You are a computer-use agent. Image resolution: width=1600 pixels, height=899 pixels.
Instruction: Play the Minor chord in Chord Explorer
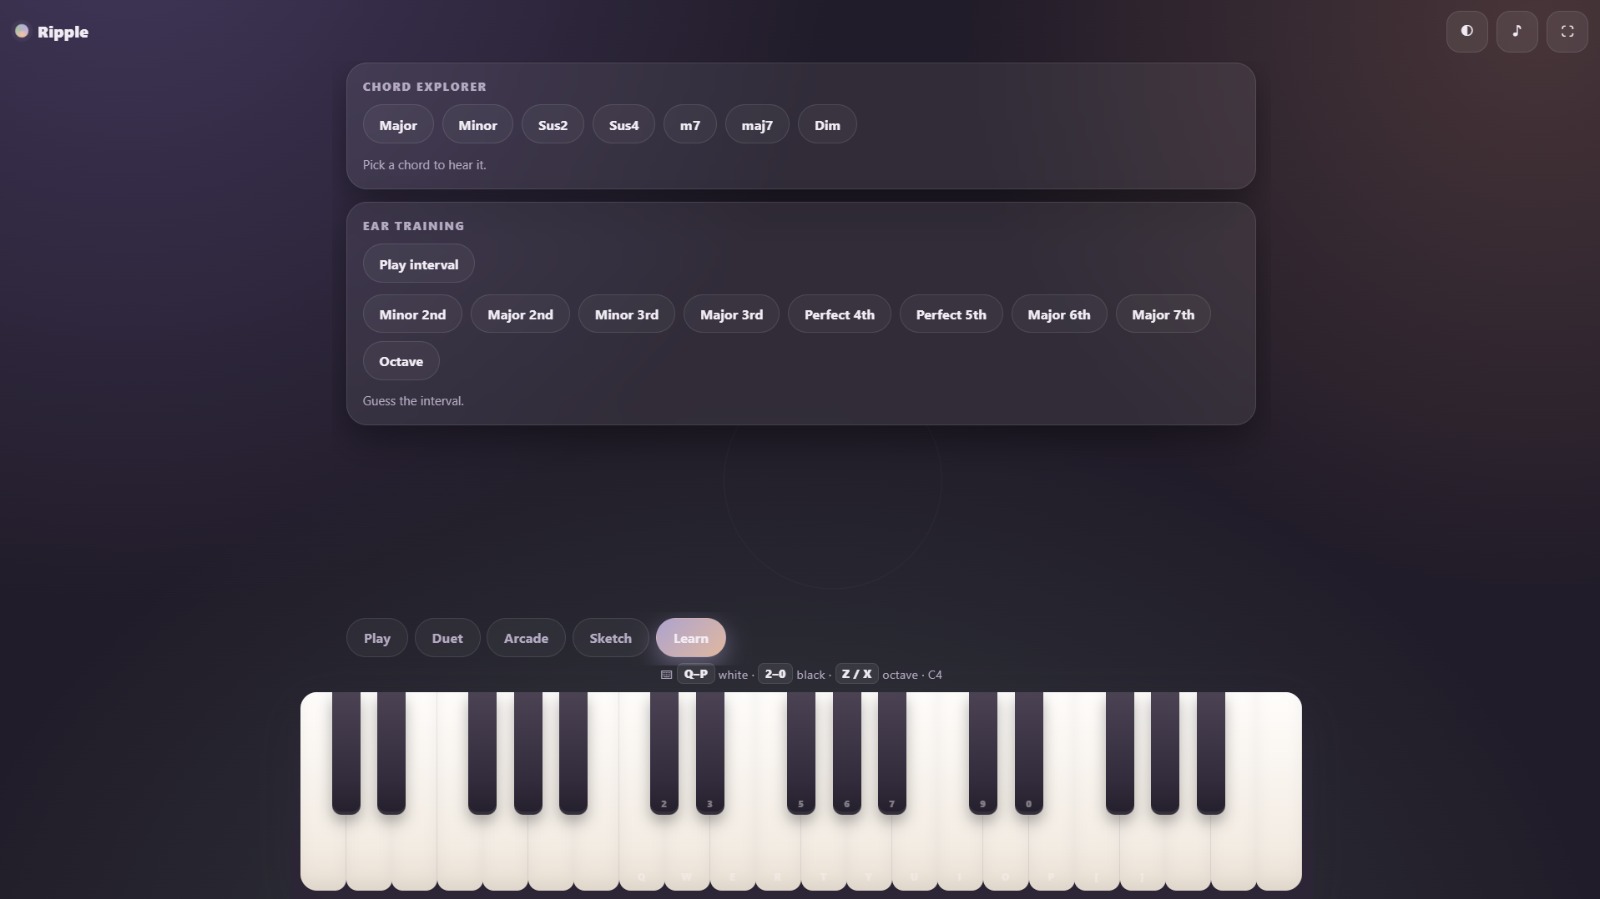[477, 125]
